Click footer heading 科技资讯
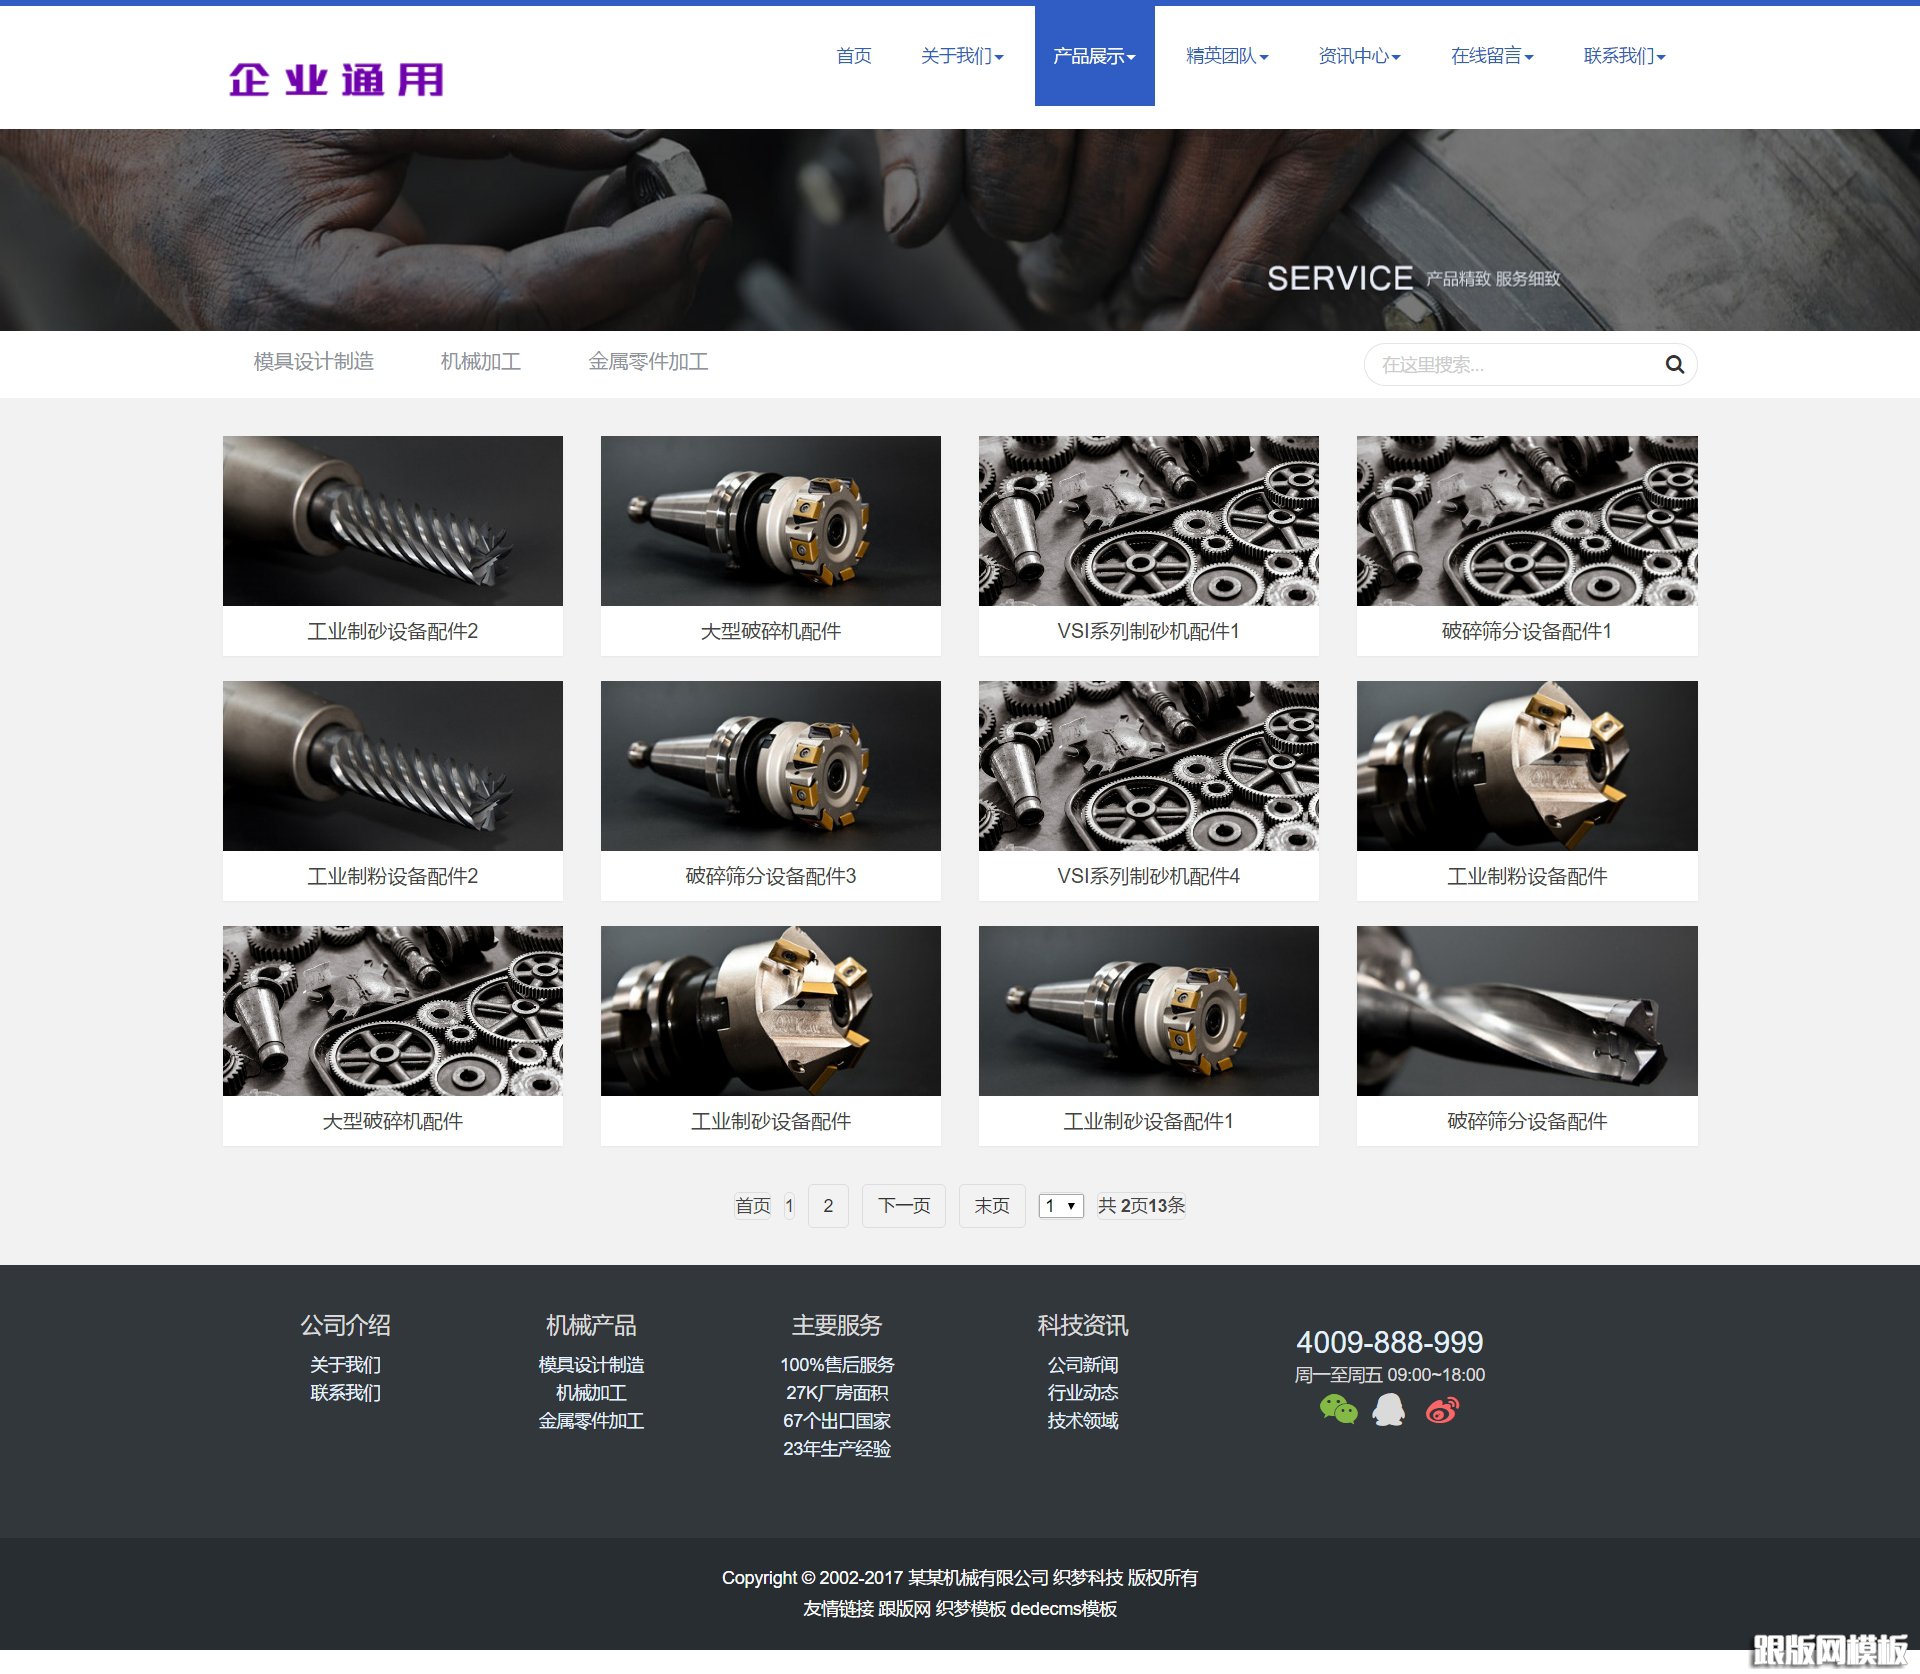1920x1674 pixels. 1083,1325
